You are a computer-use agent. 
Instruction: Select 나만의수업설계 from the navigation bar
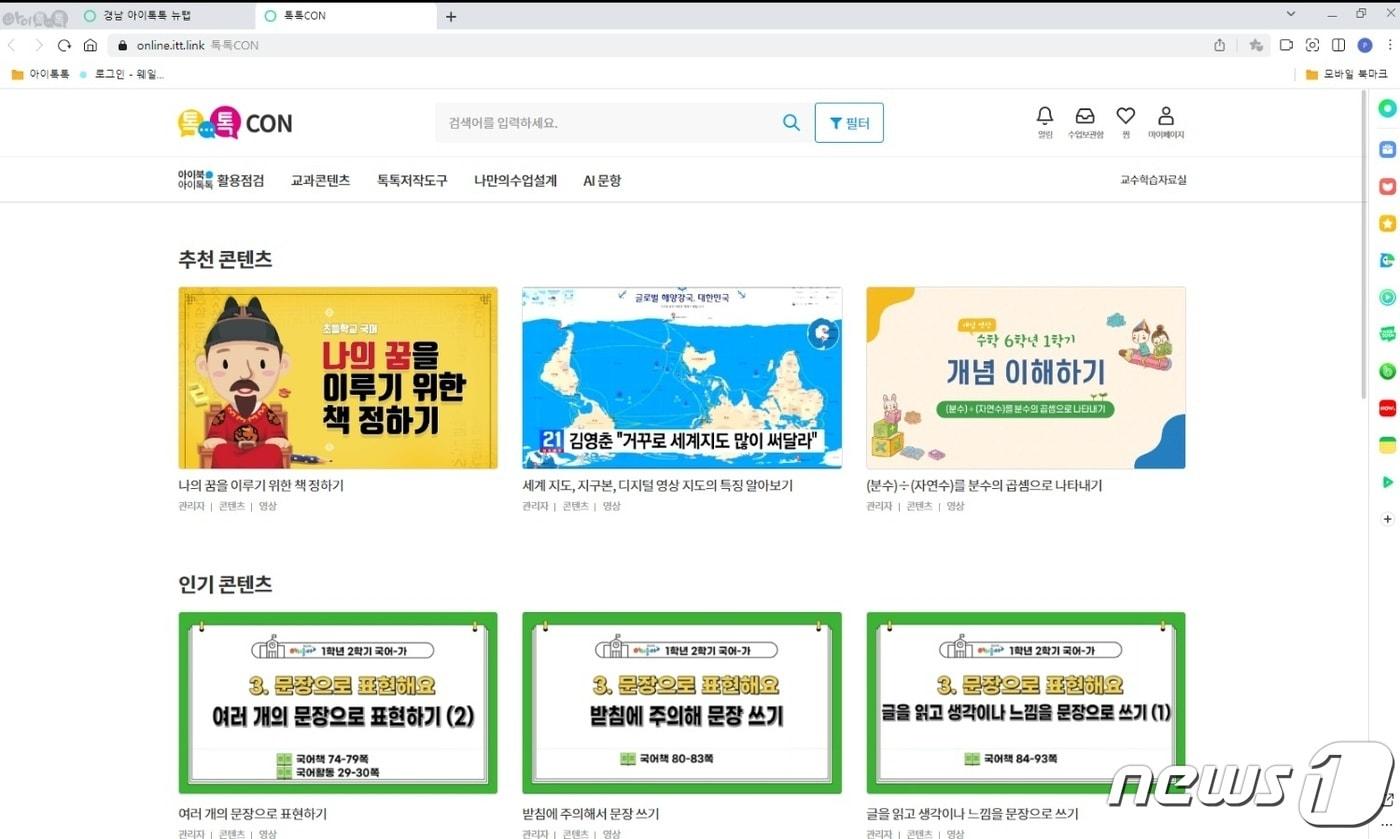point(515,181)
